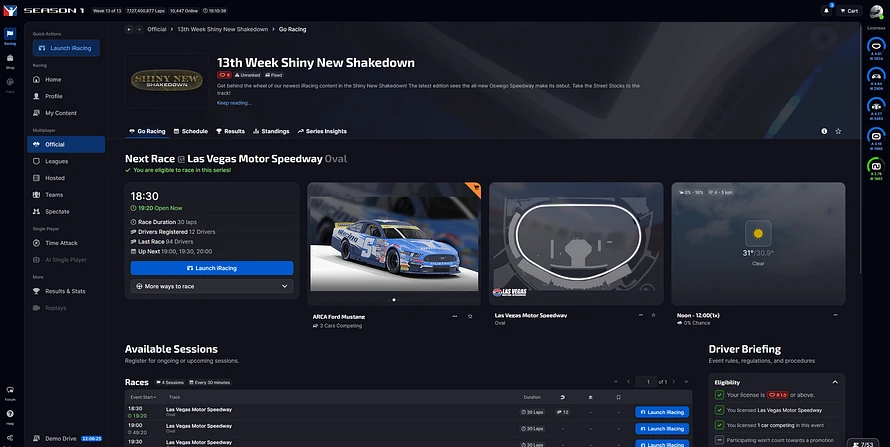Click 13th Week Shiny New Shakedown breadcrumb
The height and width of the screenshot is (447, 890).
tap(222, 29)
